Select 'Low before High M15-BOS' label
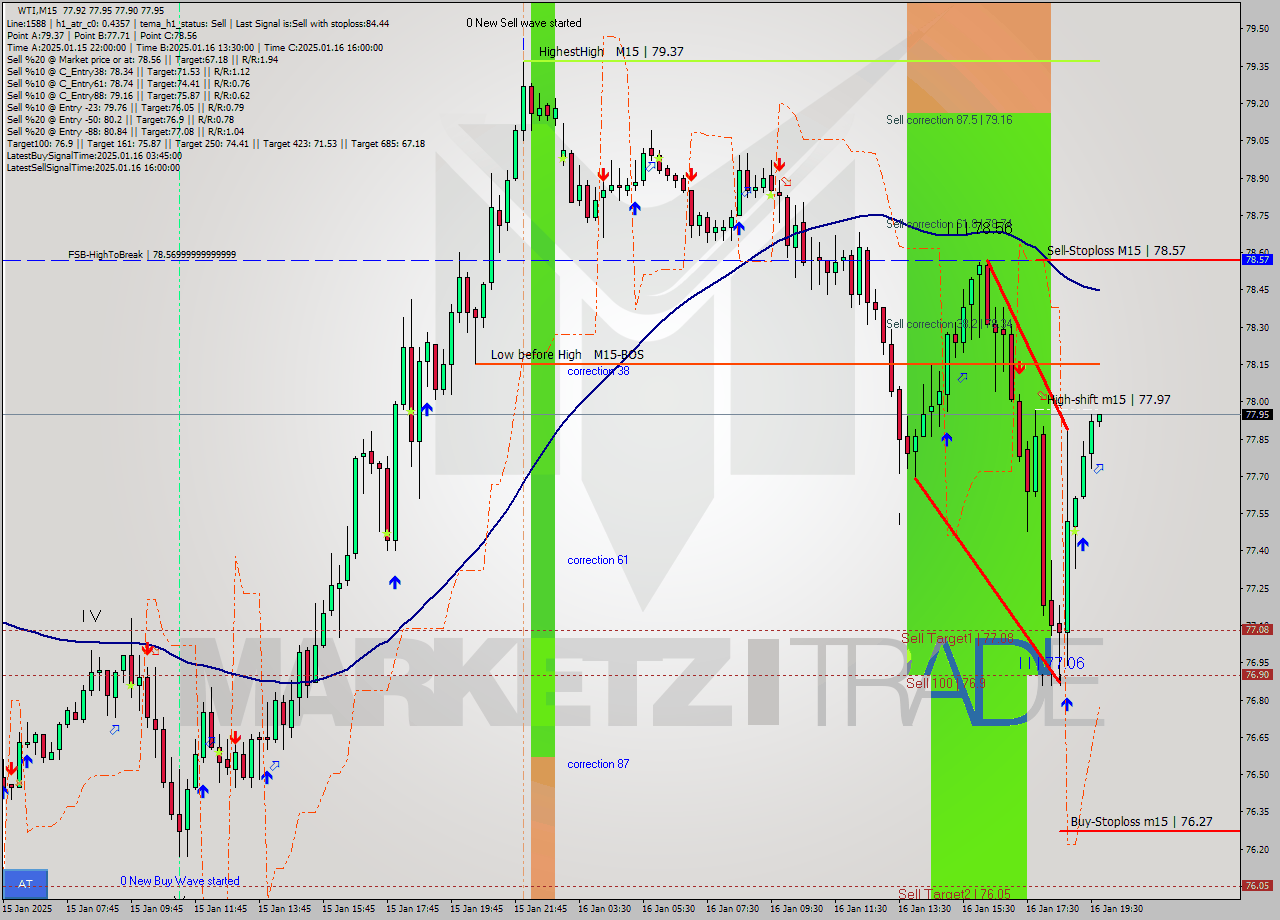 (567, 355)
